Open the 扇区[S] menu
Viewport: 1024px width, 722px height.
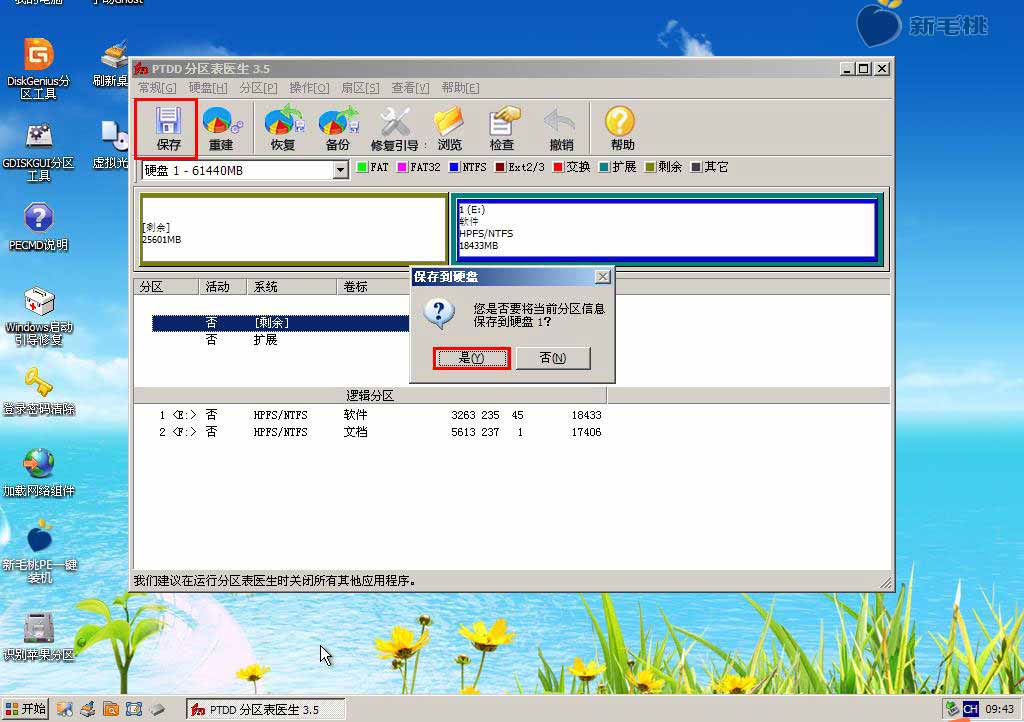coord(360,87)
